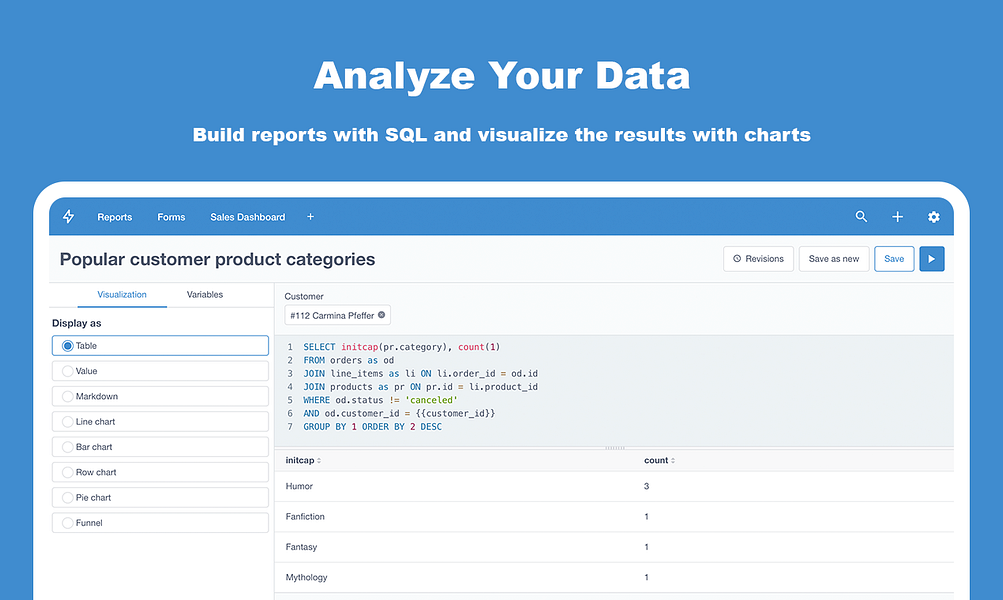Click the lightning bolt home icon
This screenshot has height=600, width=1003.
[x=68, y=216]
